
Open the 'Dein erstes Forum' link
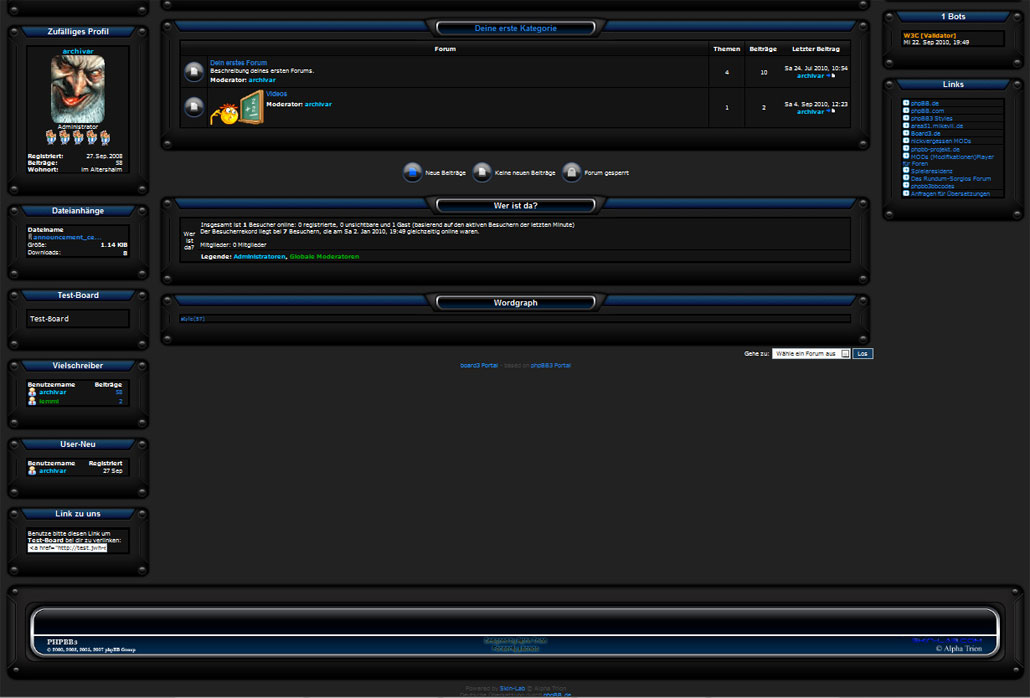pyautogui.click(x=238, y=63)
